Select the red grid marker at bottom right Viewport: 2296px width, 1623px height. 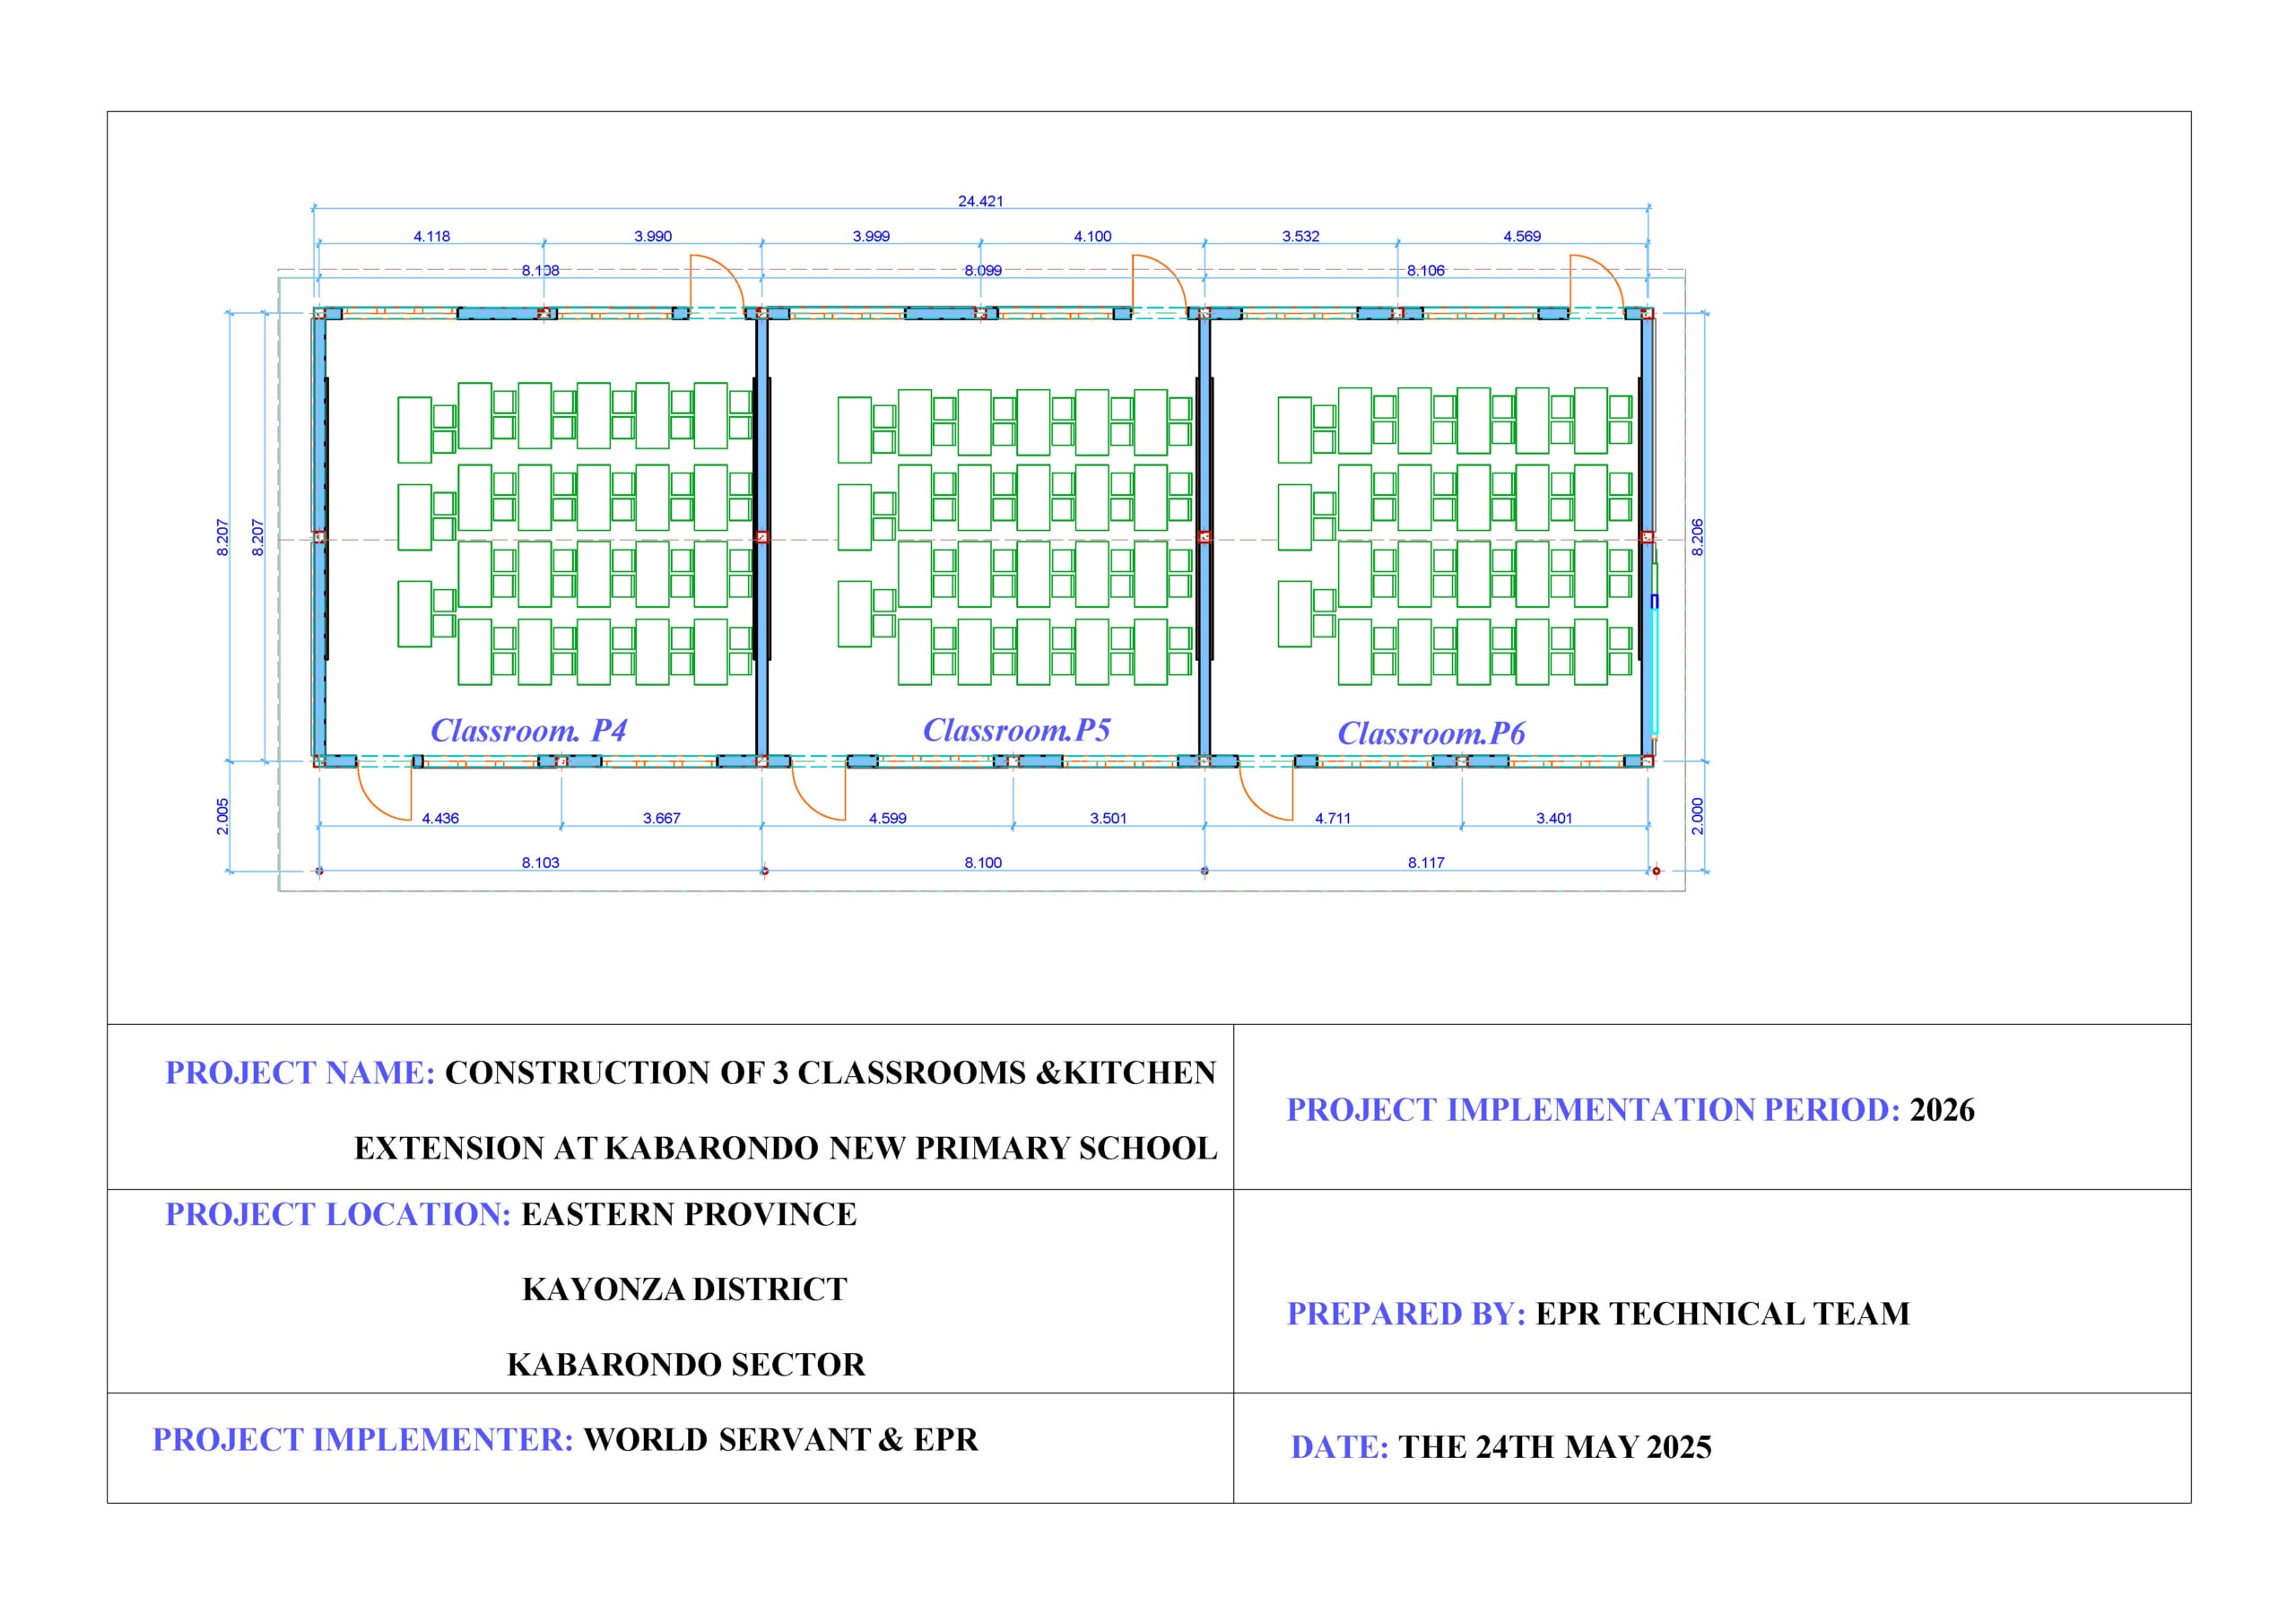coord(1656,871)
